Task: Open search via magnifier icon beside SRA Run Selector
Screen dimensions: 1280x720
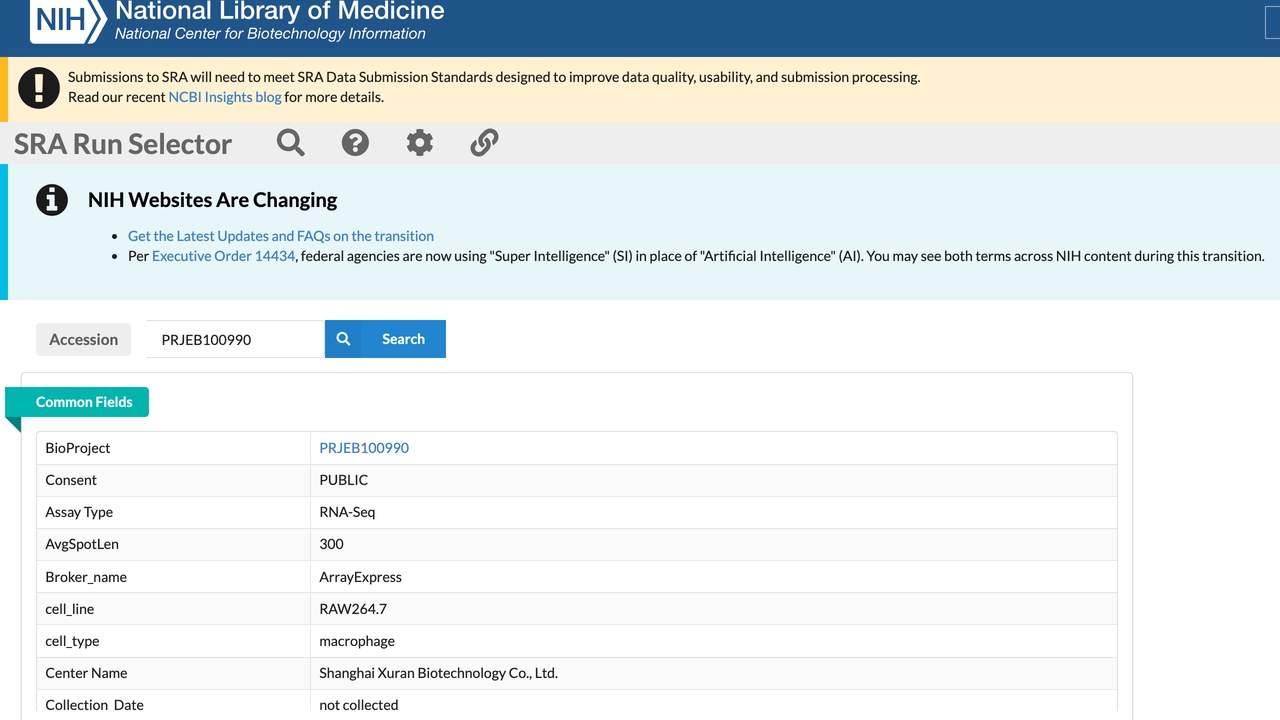Action: pyautogui.click(x=291, y=143)
